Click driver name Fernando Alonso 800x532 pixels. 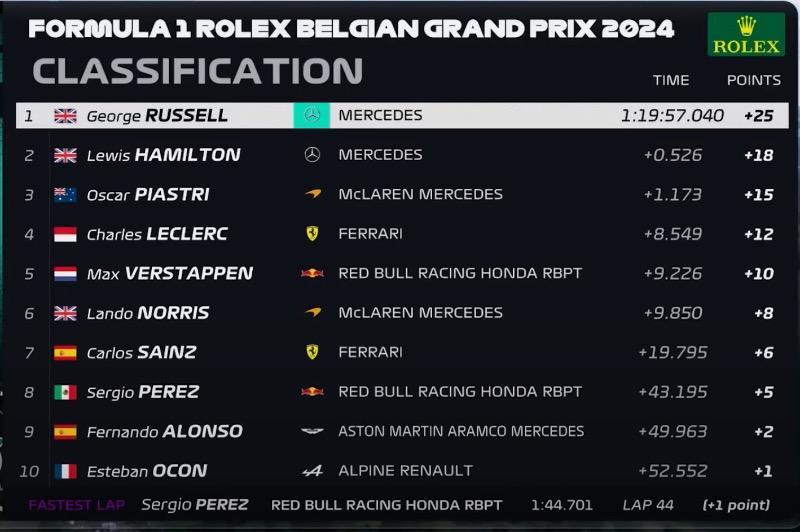[165, 432]
